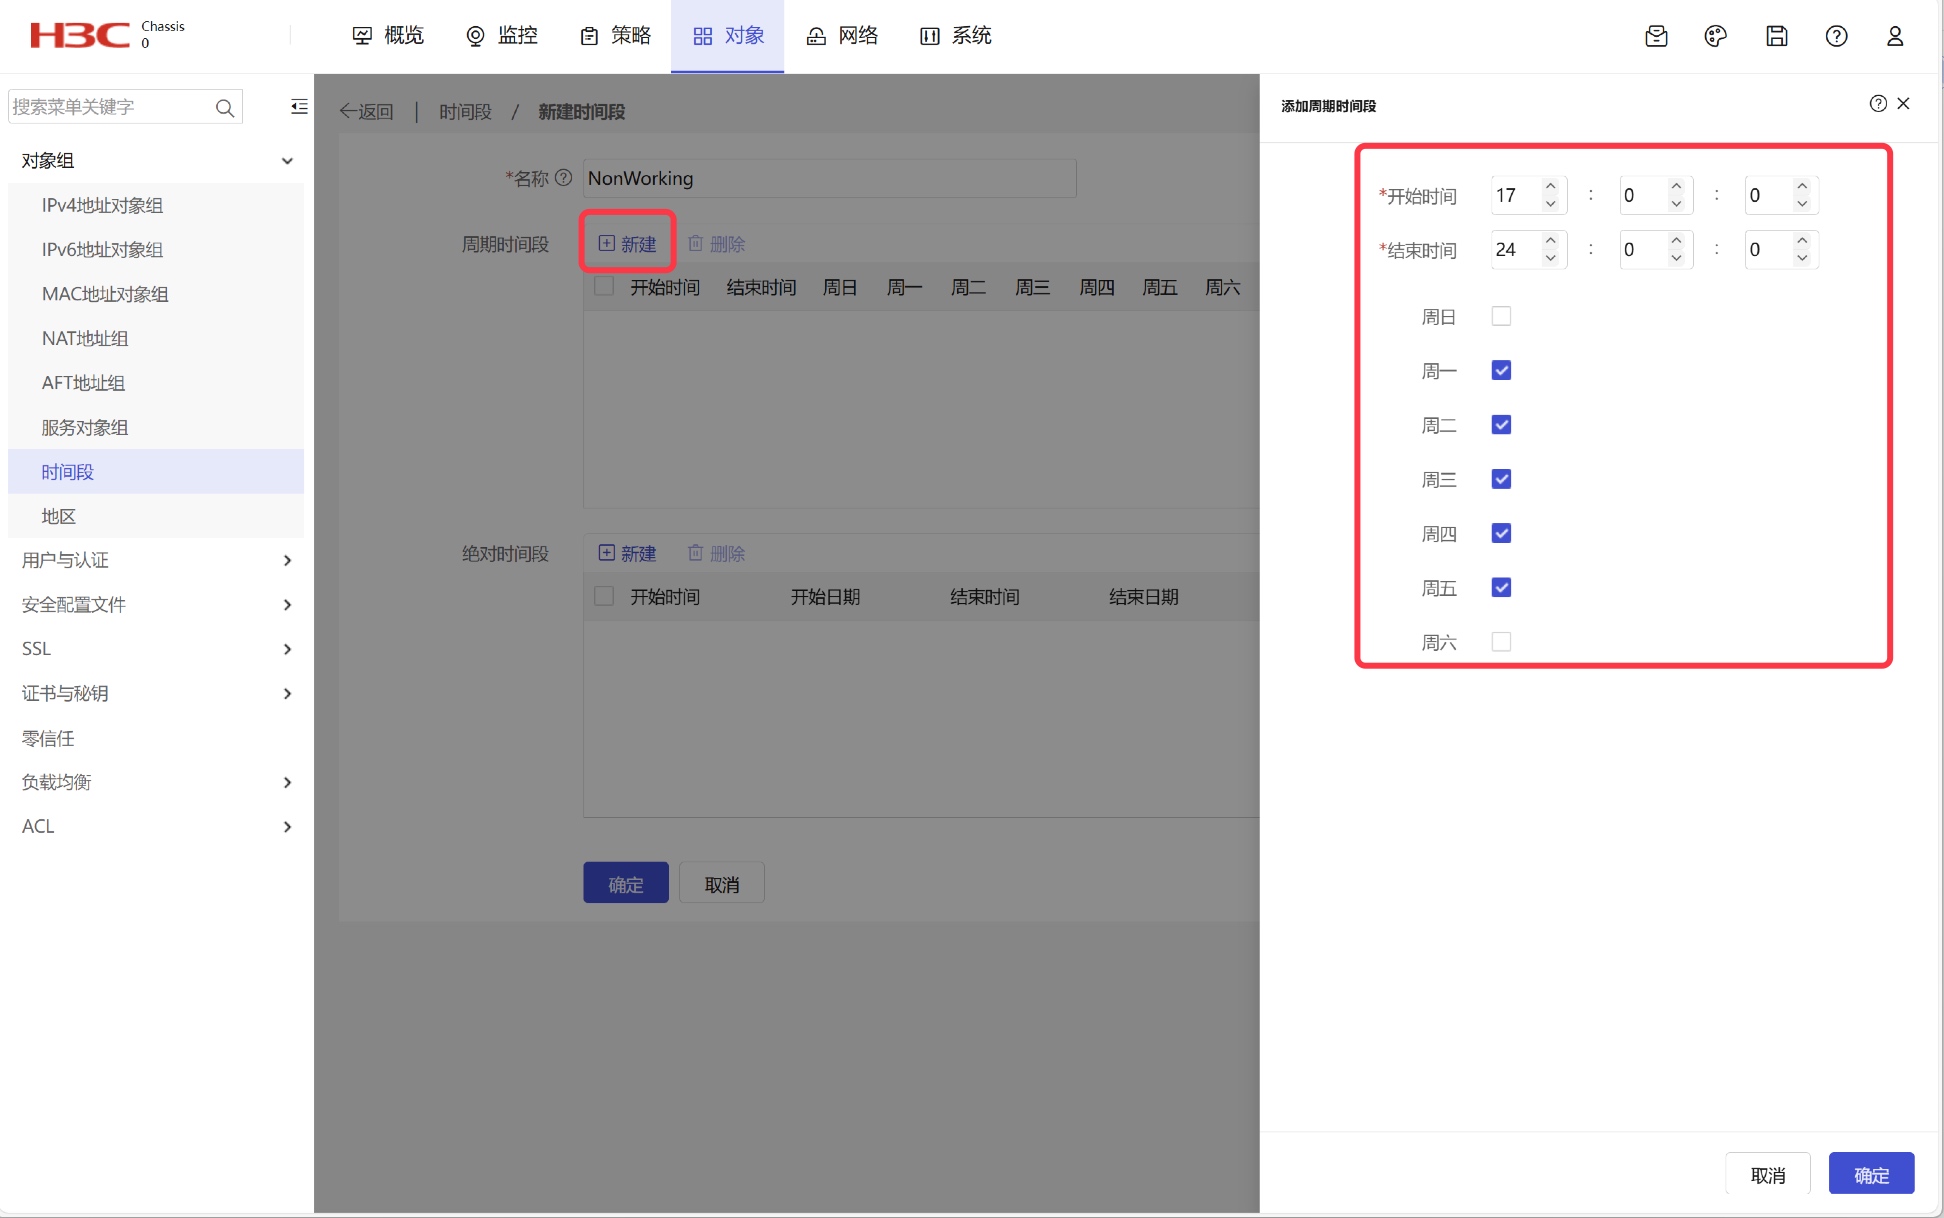Viewport: 1944px width, 1218px height.
Task: Uncheck the 周五 checkbox
Action: pos(1501,587)
